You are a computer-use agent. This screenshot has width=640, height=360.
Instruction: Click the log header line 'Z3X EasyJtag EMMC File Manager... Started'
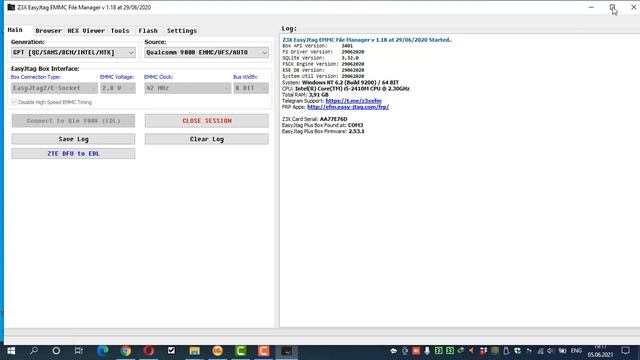(367, 40)
